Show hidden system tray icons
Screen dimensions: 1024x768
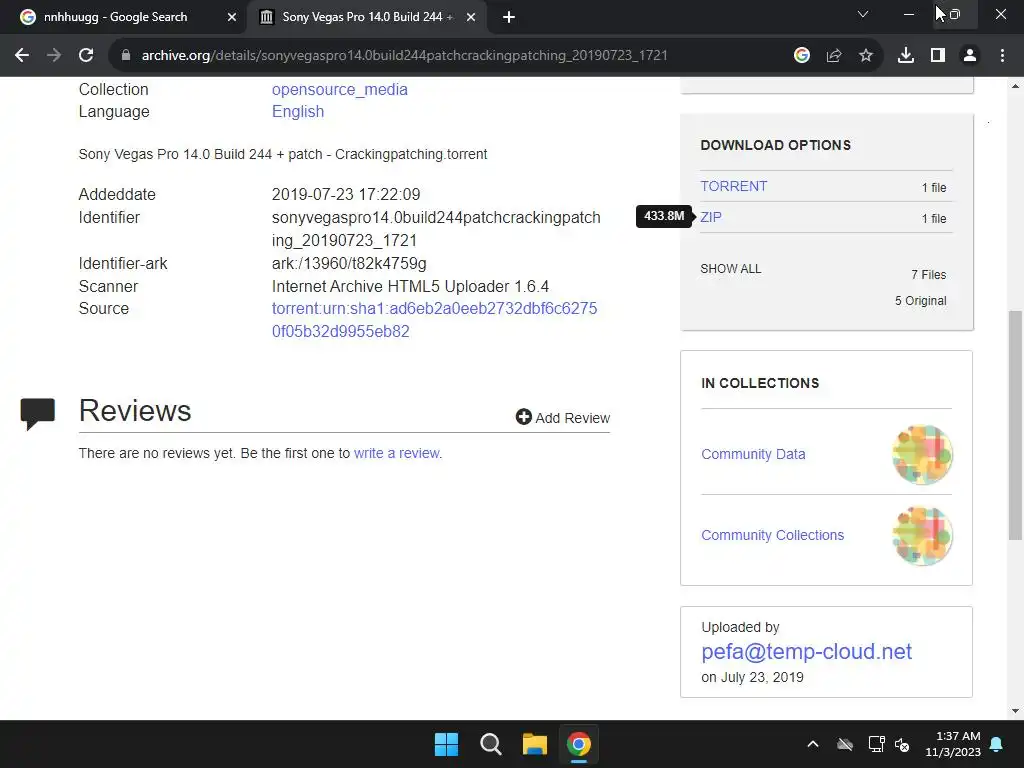tap(812, 744)
